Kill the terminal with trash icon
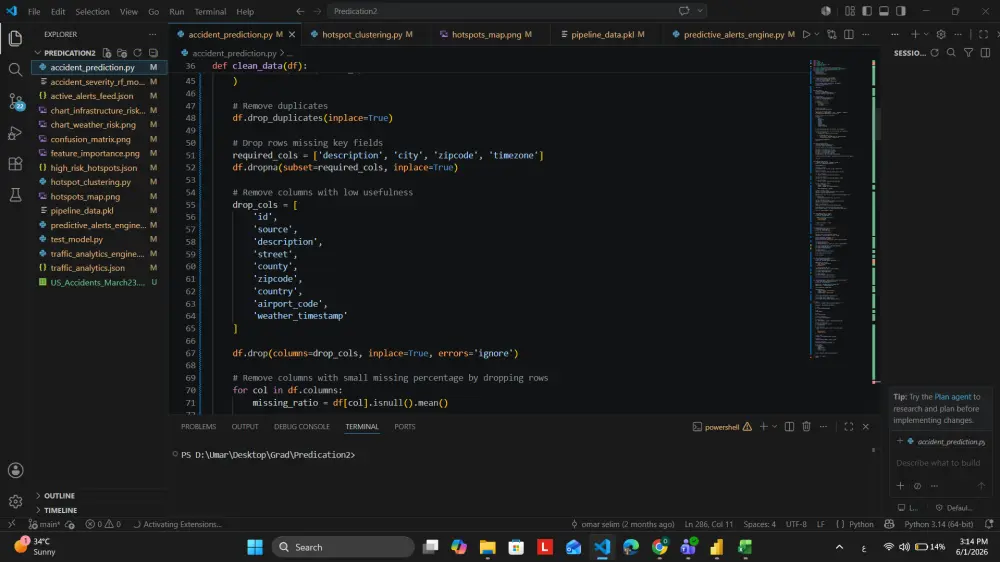1000x562 pixels. 806,427
